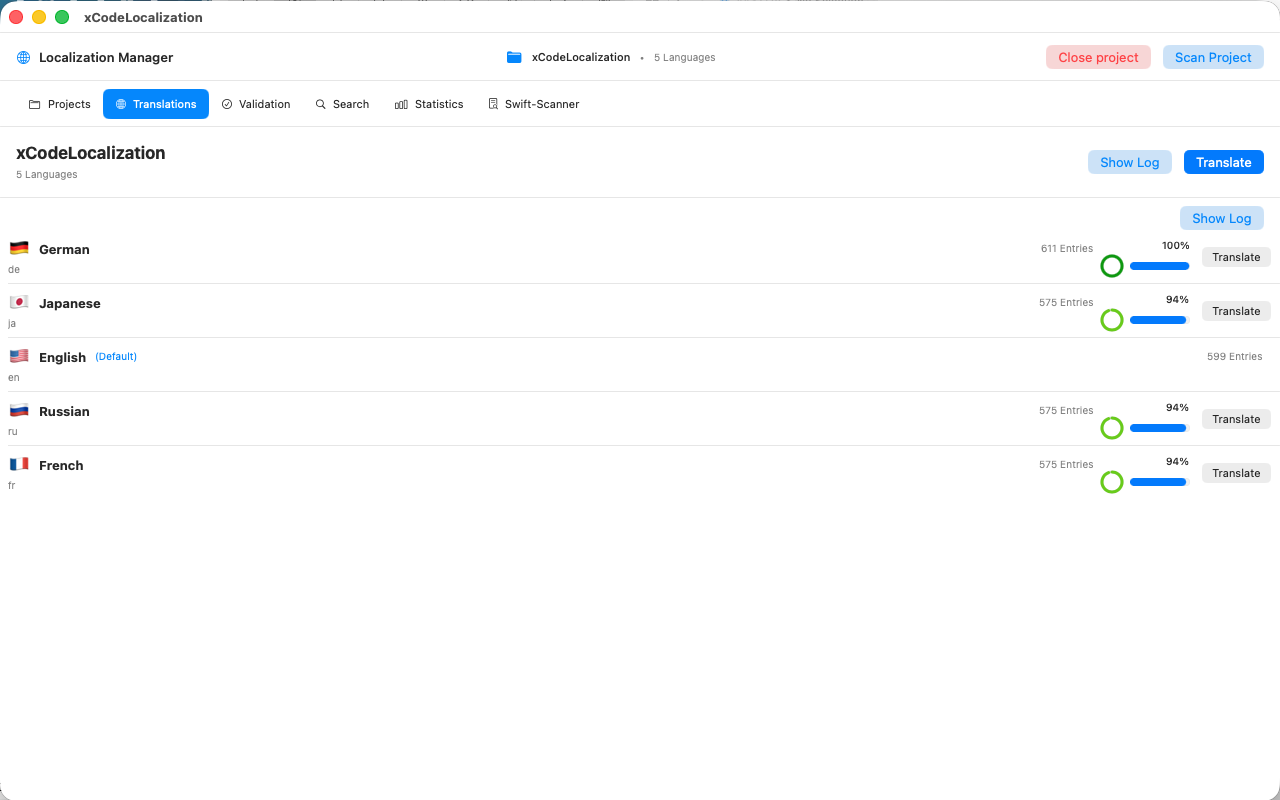Open the Projects tab

tap(59, 103)
